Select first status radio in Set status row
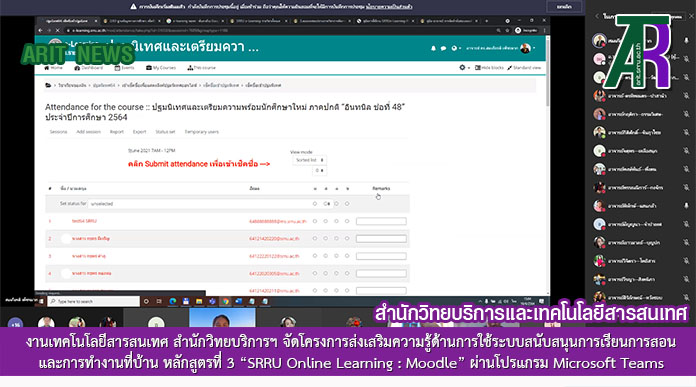 pos(315,204)
